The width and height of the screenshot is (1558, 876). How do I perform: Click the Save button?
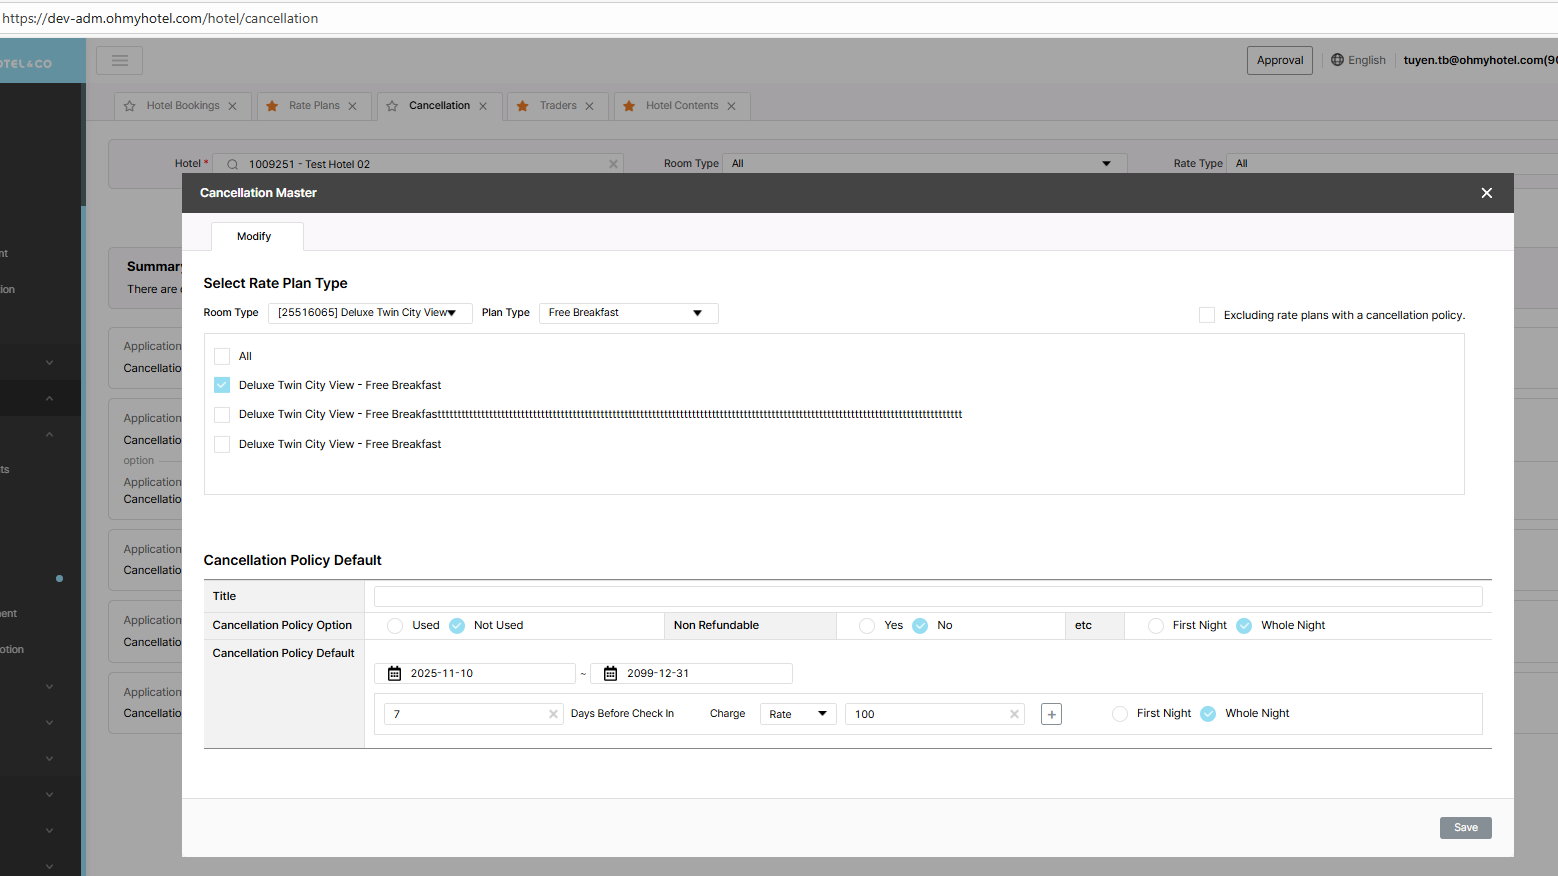pyautogui.click(x=1465, y=828)
